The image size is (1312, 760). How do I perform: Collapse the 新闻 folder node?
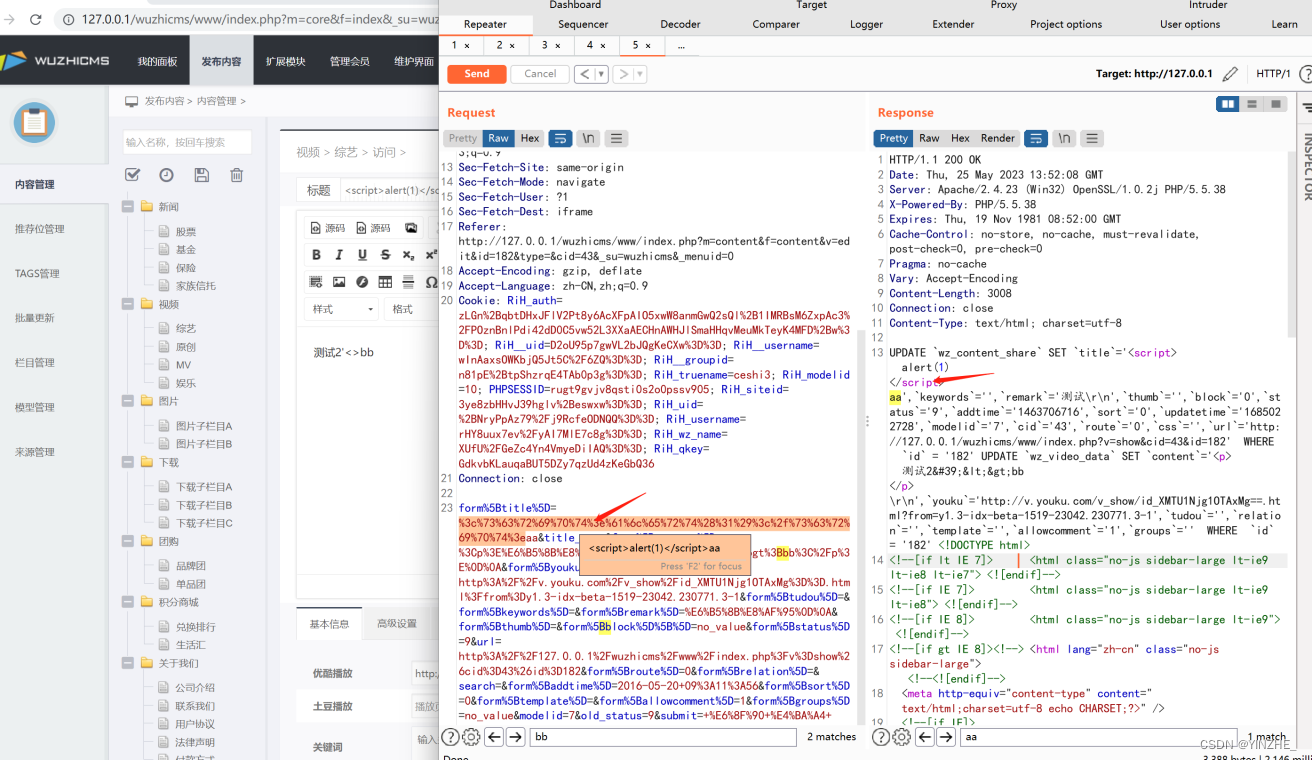[128, 207]
